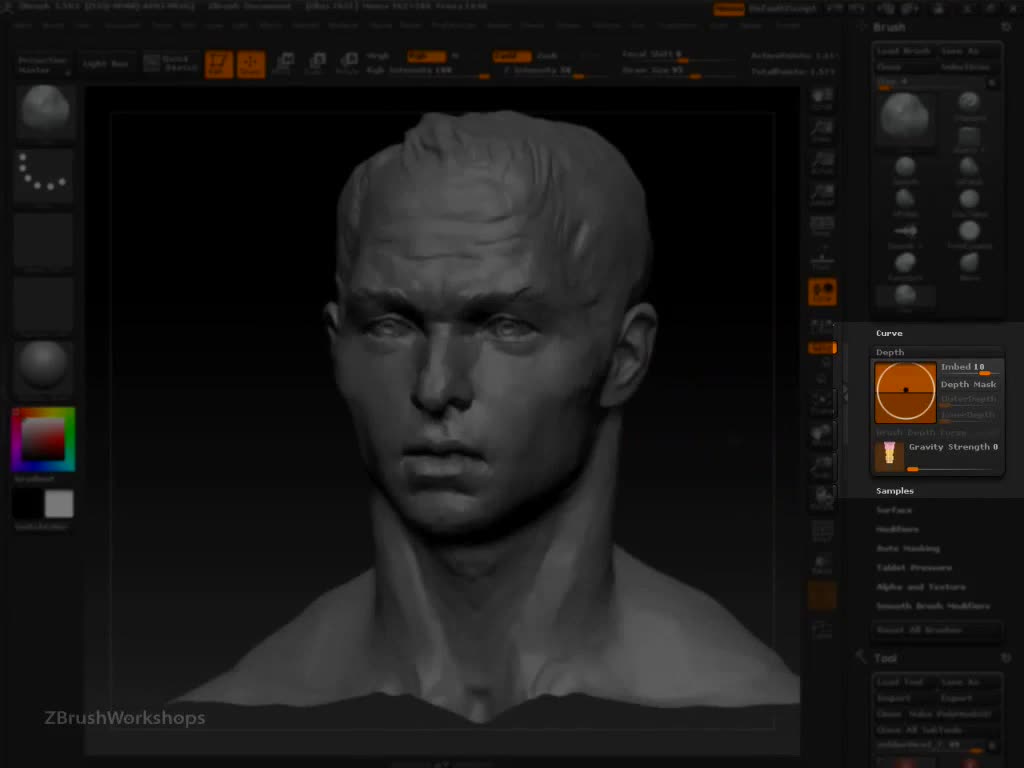Adjust the OuterDepth slider
Viewport: 1024px width, 768px height.
tap(970, 400)
